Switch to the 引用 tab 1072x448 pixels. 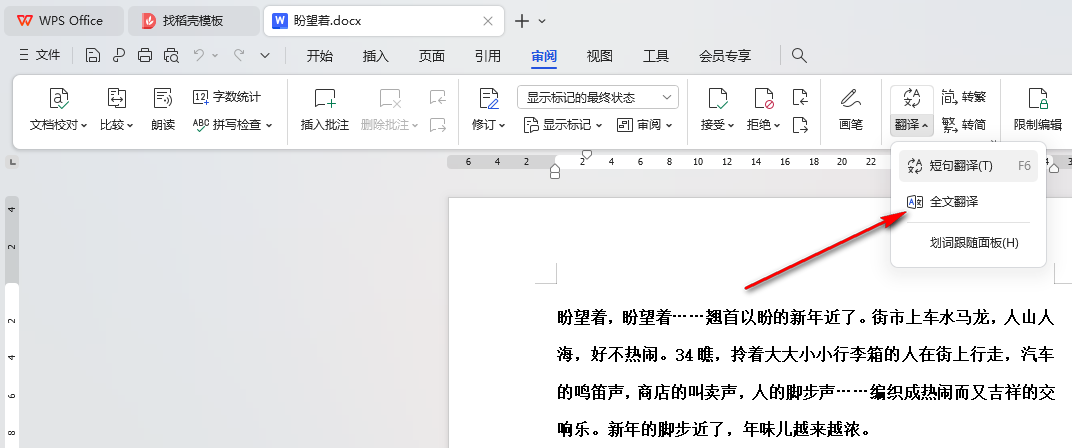coord(487,56)
